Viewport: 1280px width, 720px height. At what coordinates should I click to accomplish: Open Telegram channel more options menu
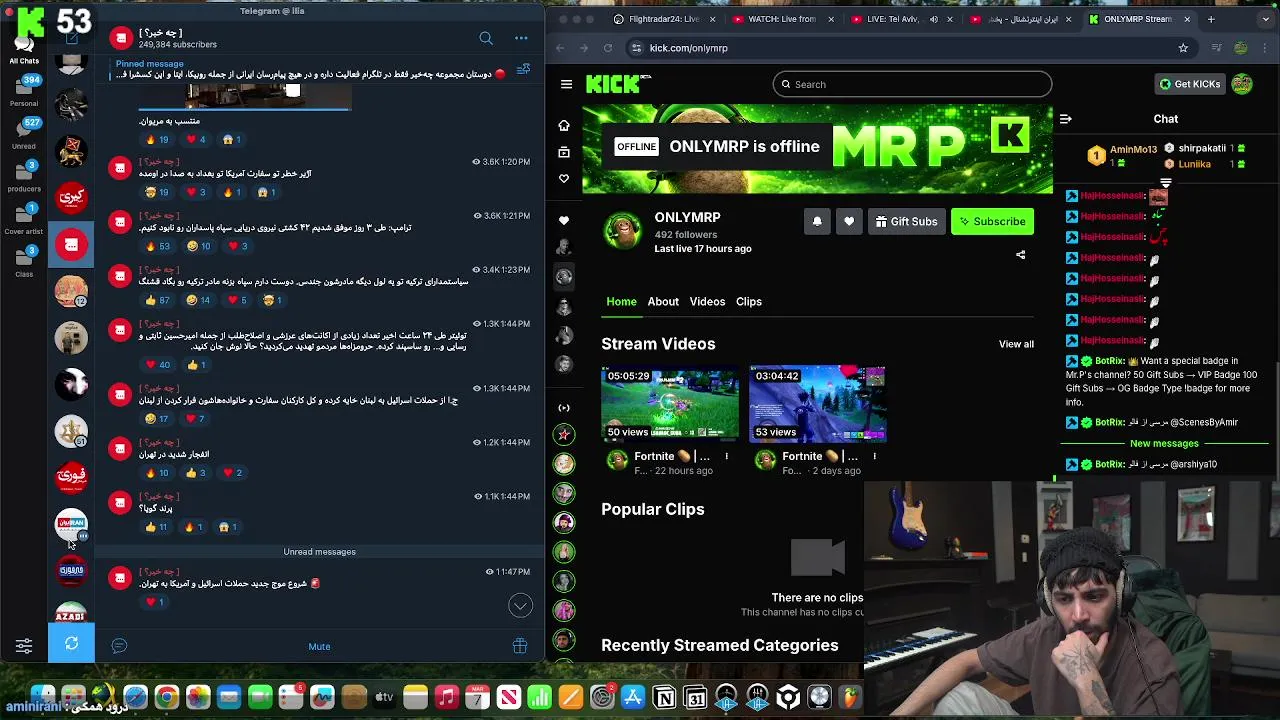tap(521, 38)
